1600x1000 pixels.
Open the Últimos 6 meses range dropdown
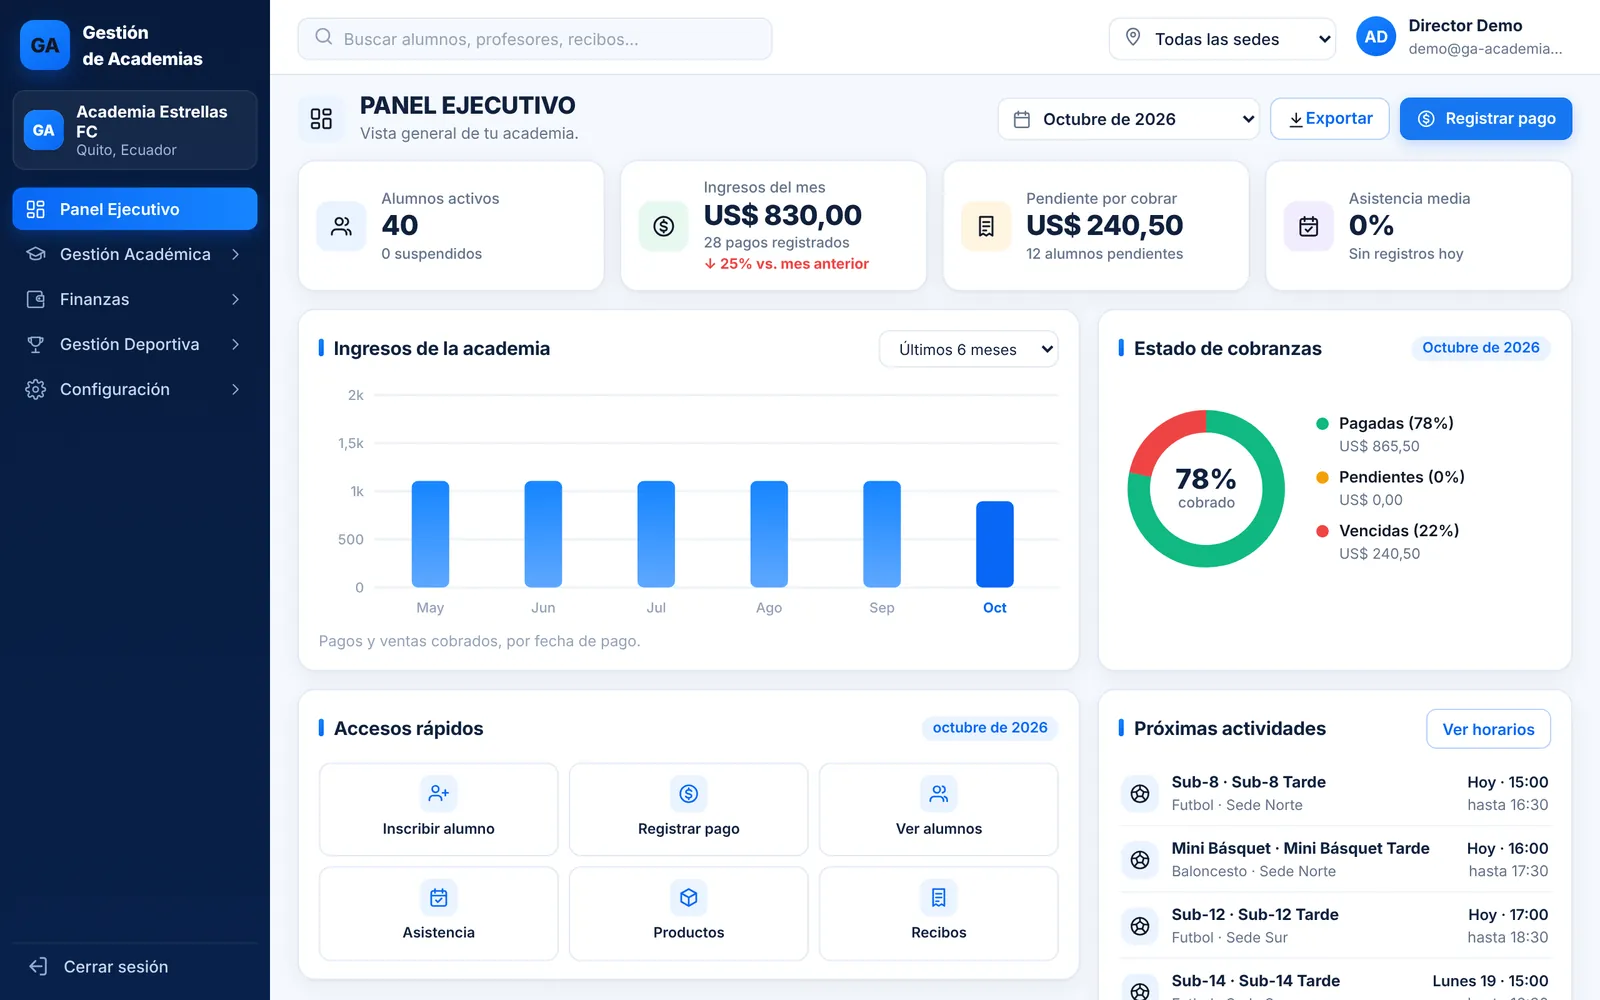click(x=968, y=349)
